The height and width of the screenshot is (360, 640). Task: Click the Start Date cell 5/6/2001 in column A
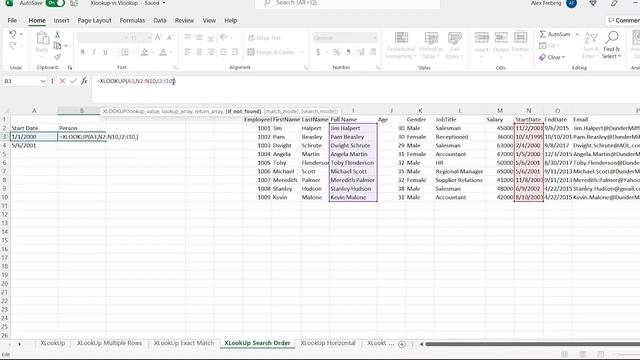tap(34, 146)
